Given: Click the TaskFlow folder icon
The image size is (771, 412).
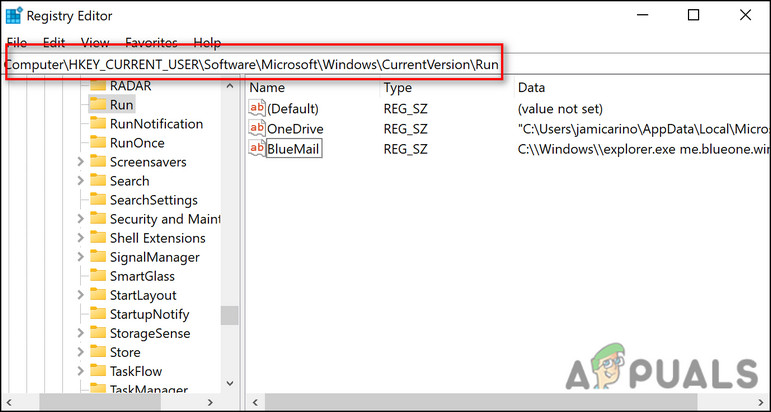Looking at the screenshot, I should click(98, 371).
